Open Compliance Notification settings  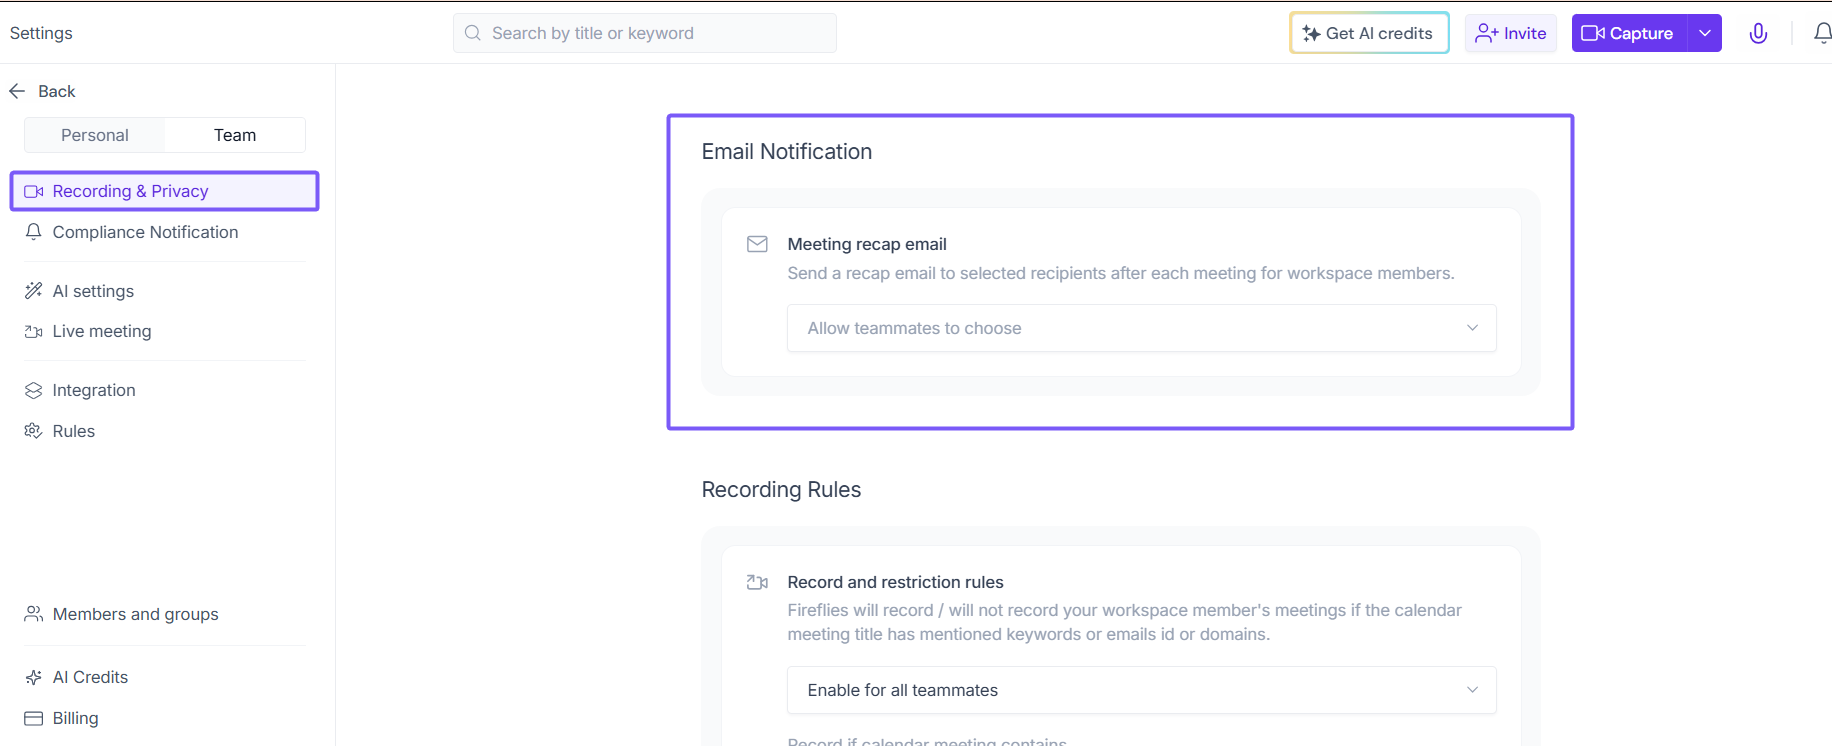[145, 232]
